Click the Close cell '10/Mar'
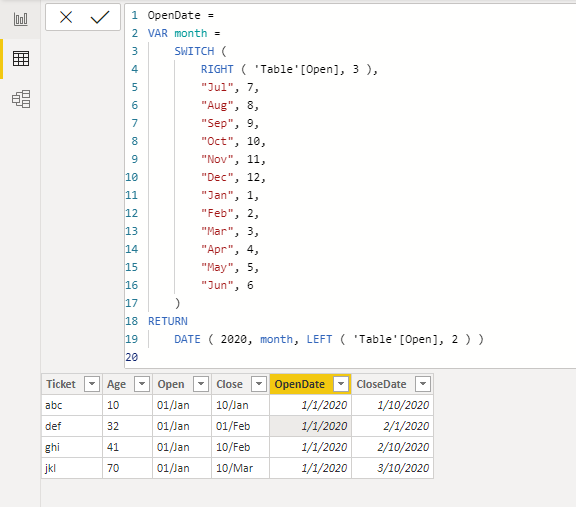 tap(241, 468)
